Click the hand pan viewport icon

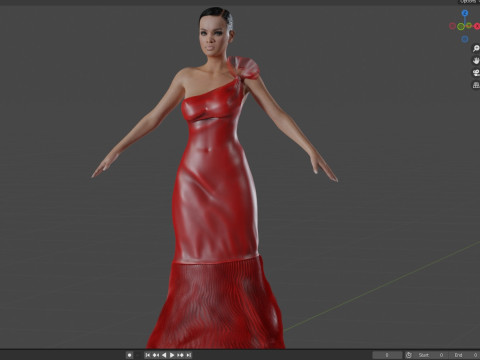click(476, 61)
